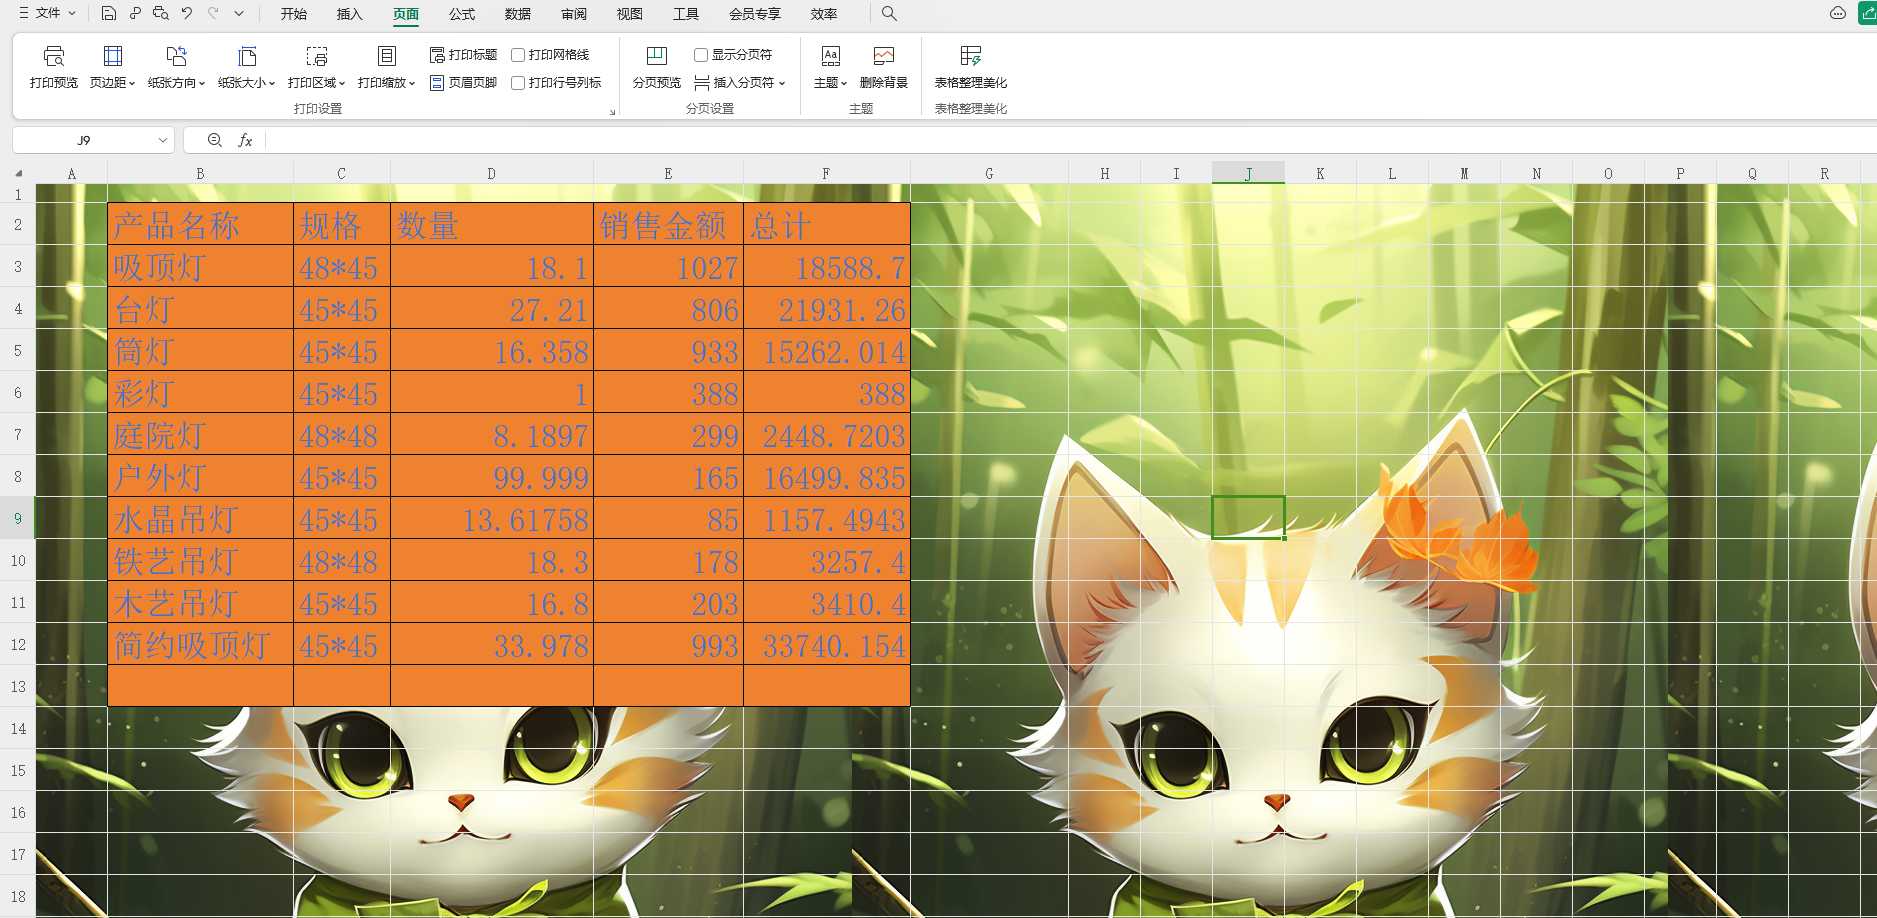Select the 销售金额 header cell
The width and height of the screenshot is (1877, 918).
668,225
